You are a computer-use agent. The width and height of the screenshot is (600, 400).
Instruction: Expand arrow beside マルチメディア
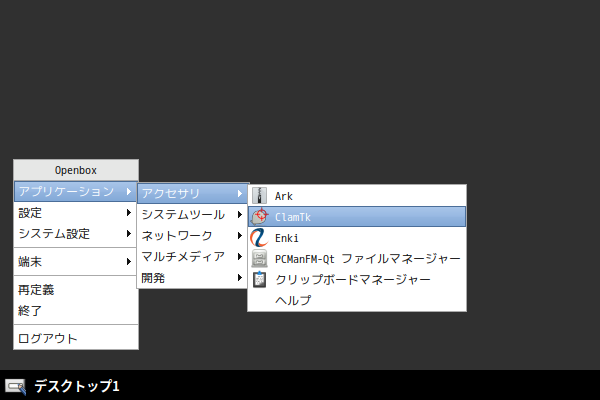240,256
